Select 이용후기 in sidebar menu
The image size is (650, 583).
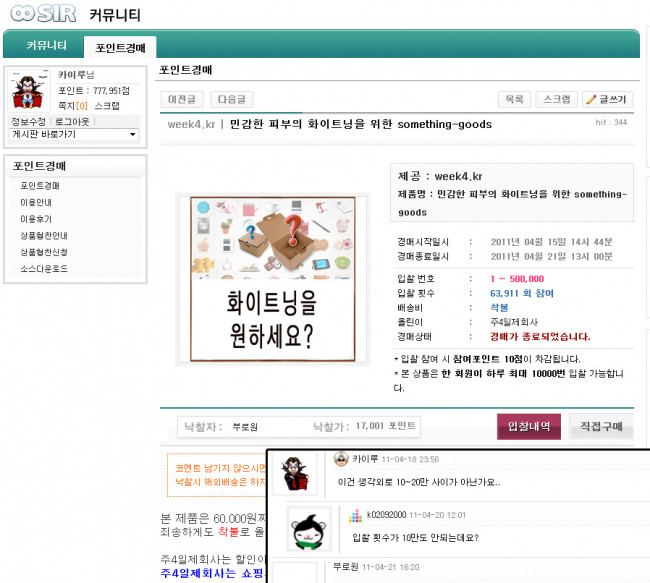pos(36,219)
